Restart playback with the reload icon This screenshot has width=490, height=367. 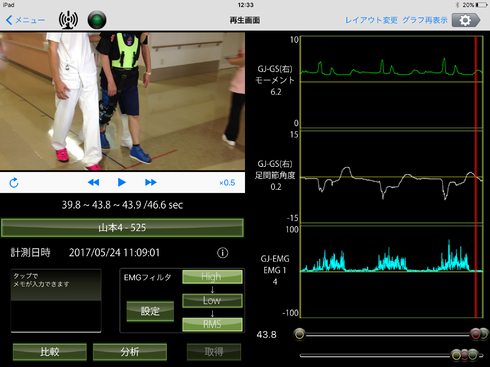pyautogui.click(x=14, y=183)
